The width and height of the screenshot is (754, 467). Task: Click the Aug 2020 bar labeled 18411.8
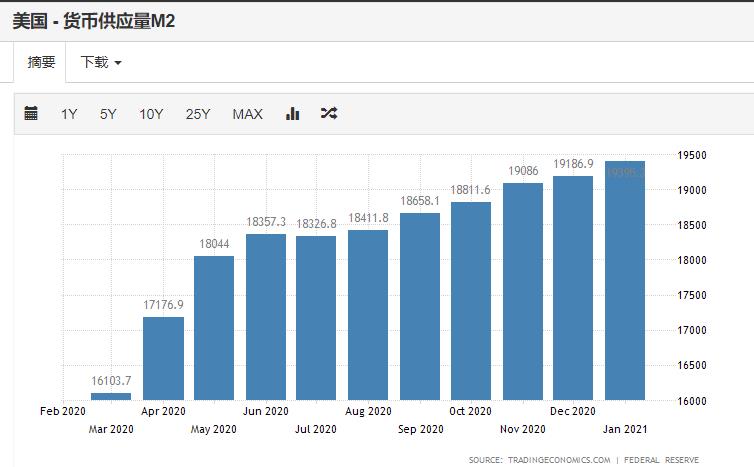368,315
